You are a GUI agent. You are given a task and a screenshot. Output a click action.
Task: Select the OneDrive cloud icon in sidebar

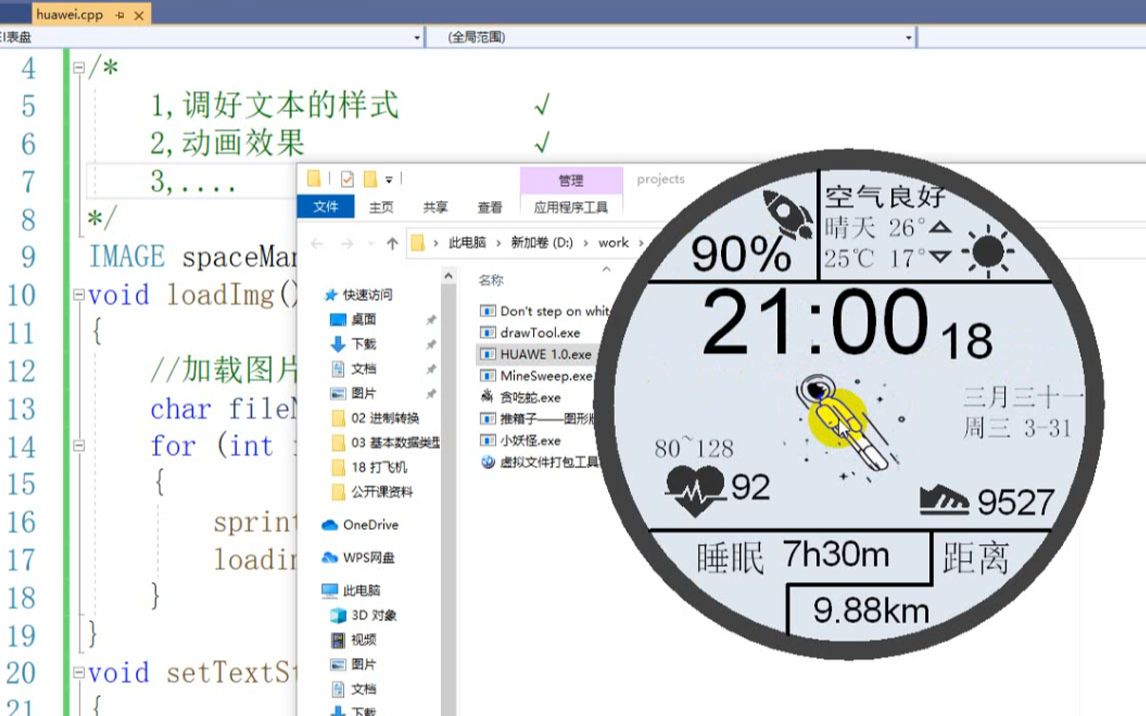pos(329,525)
